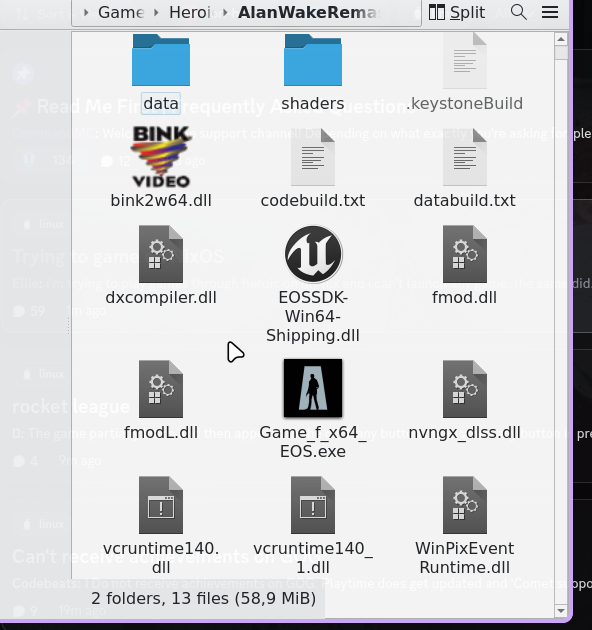Open the hamburger menu
The width and height of the screenshot is (592, 630).
click(550, 12)
